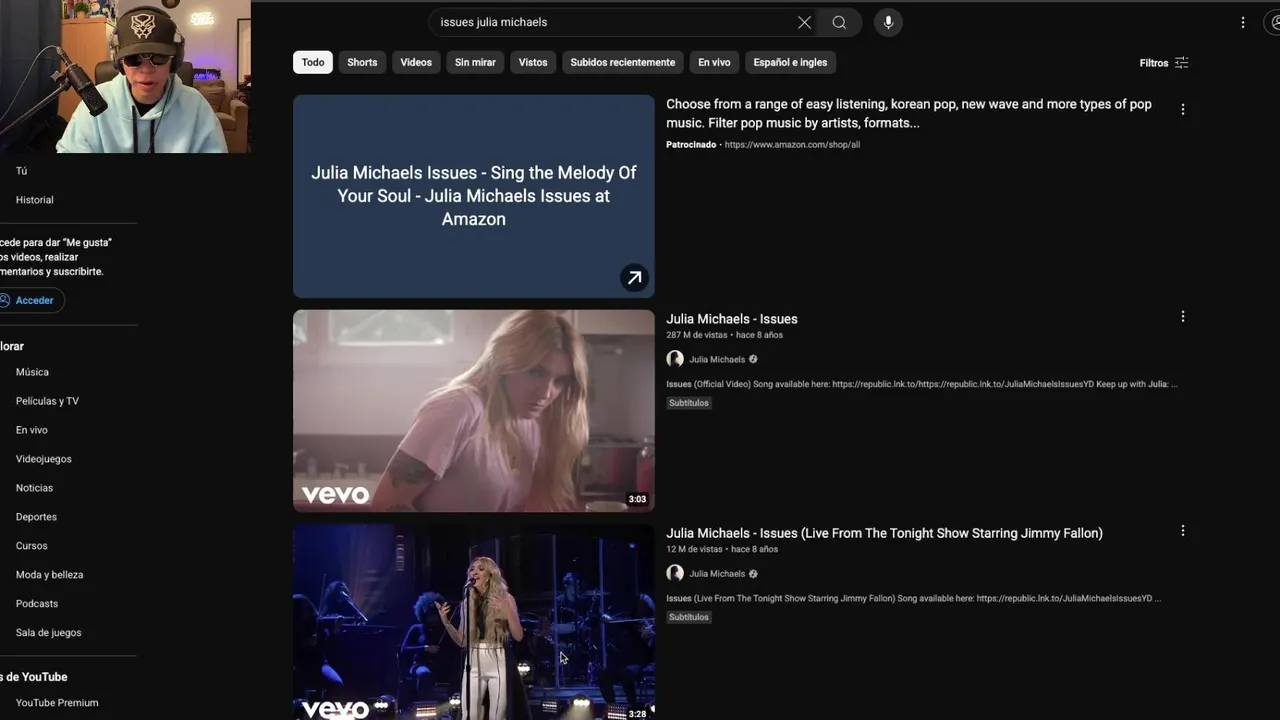
Task: Click the Acceder sign-in button
Action: (x=30, y=300)
